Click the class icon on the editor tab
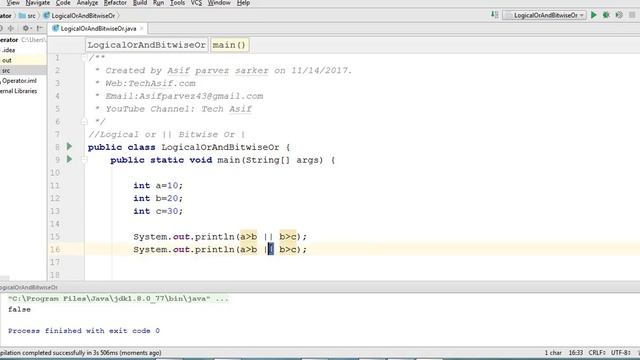 click(x=56, y=29)
